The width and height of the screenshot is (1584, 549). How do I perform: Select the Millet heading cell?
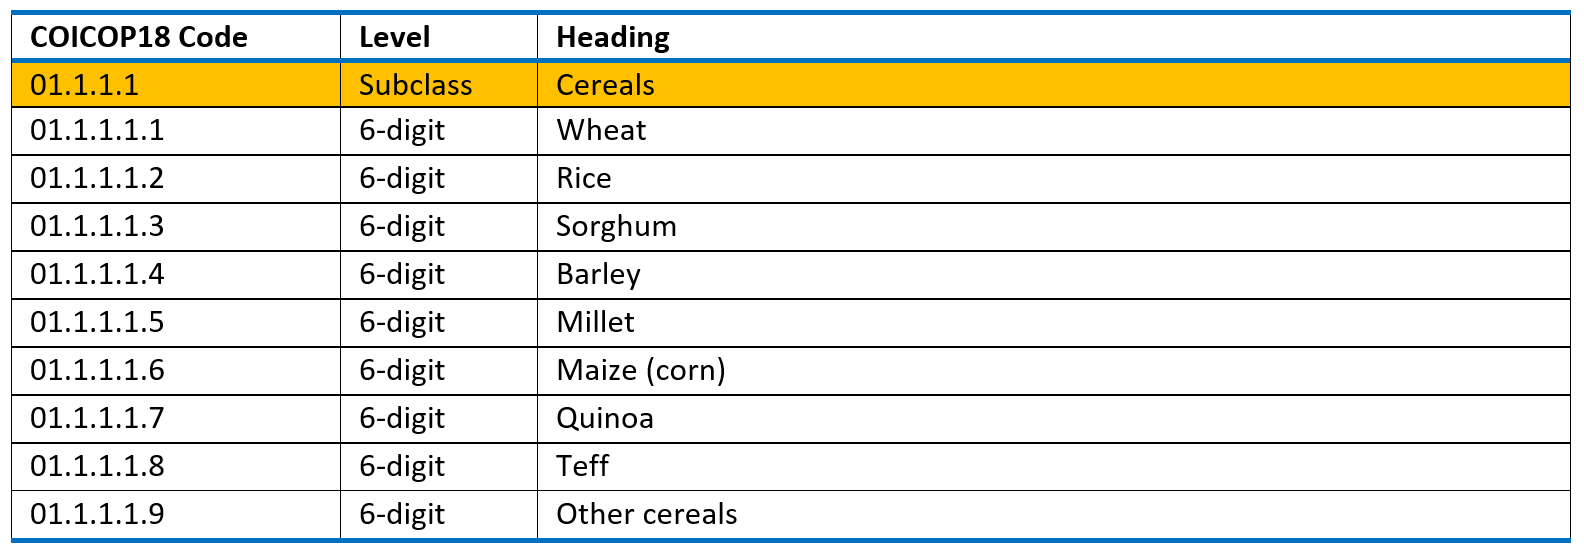1054,323
